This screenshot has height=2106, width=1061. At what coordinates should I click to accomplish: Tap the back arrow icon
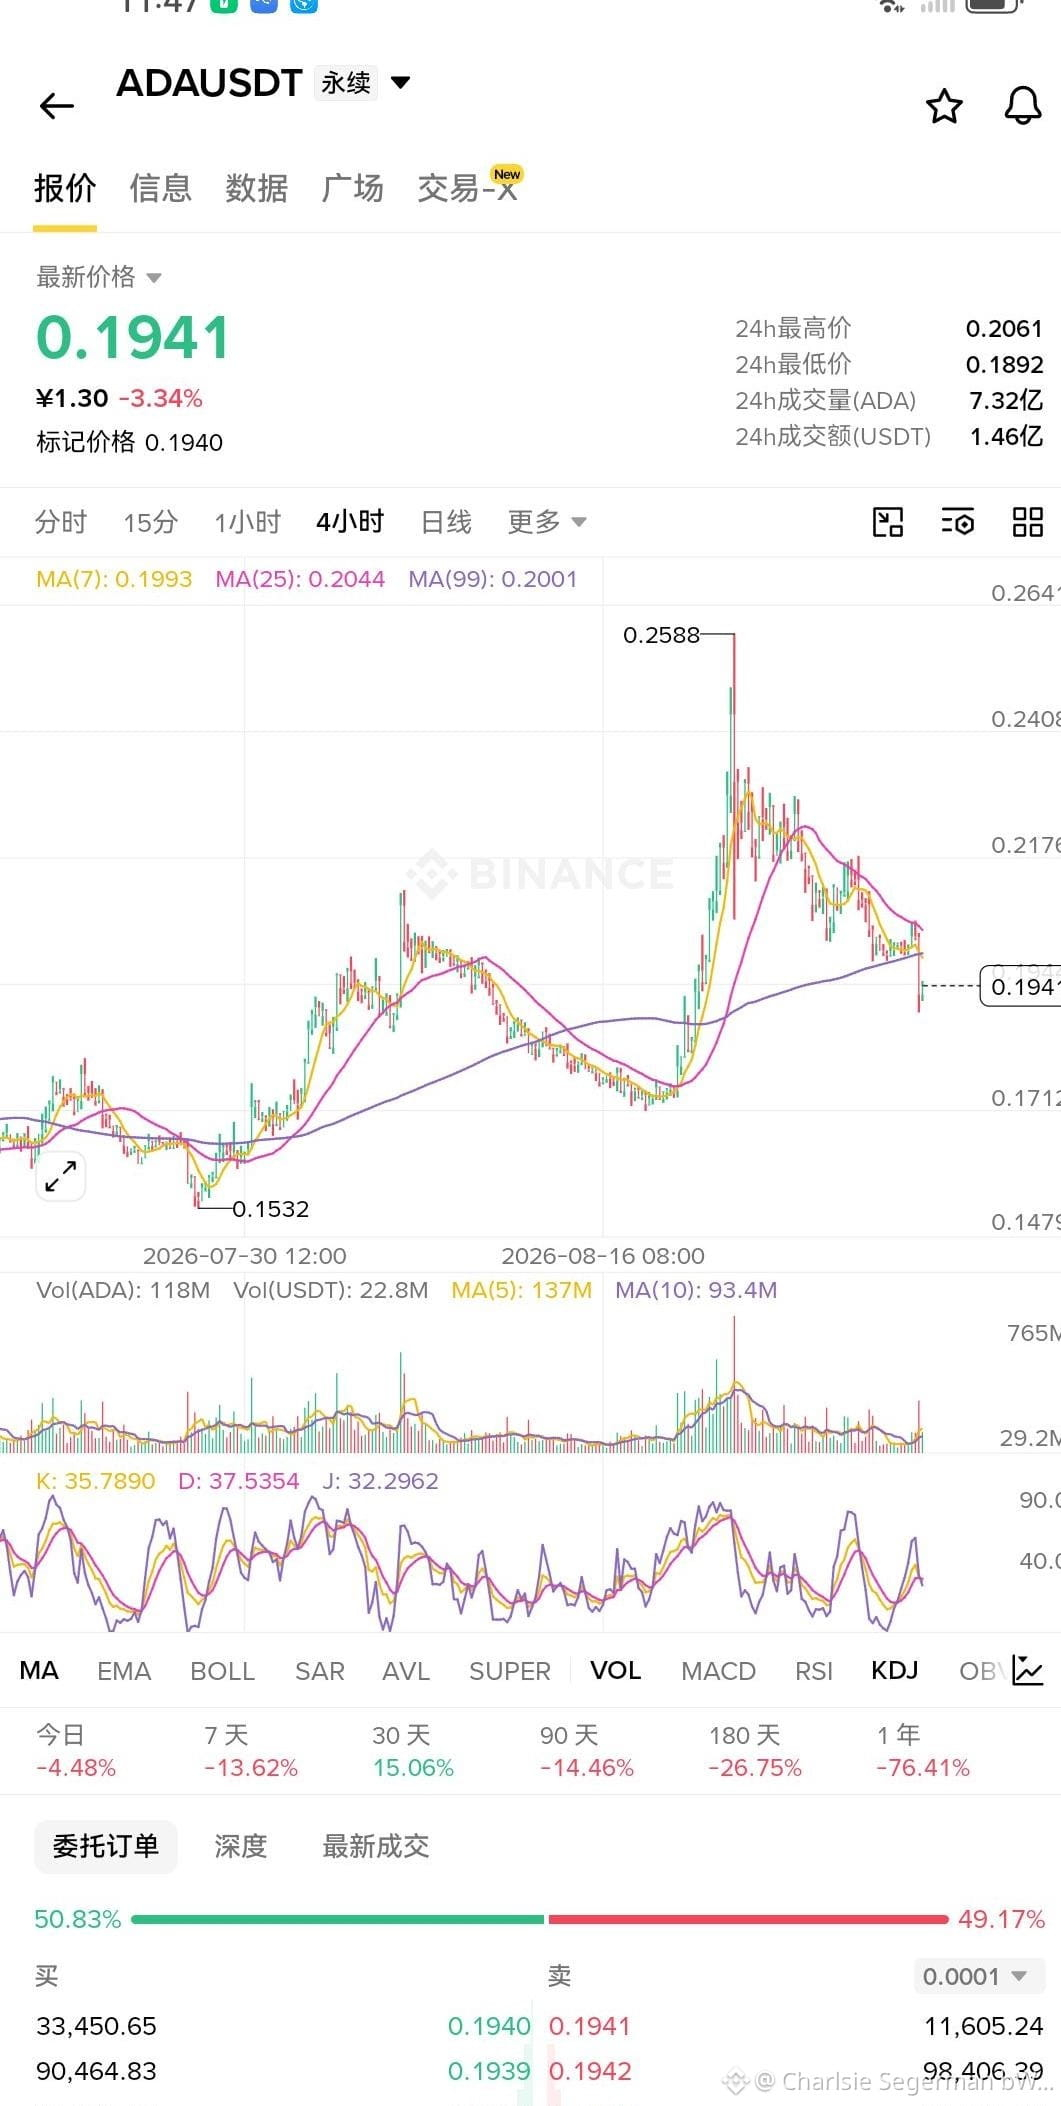[57, 106]
